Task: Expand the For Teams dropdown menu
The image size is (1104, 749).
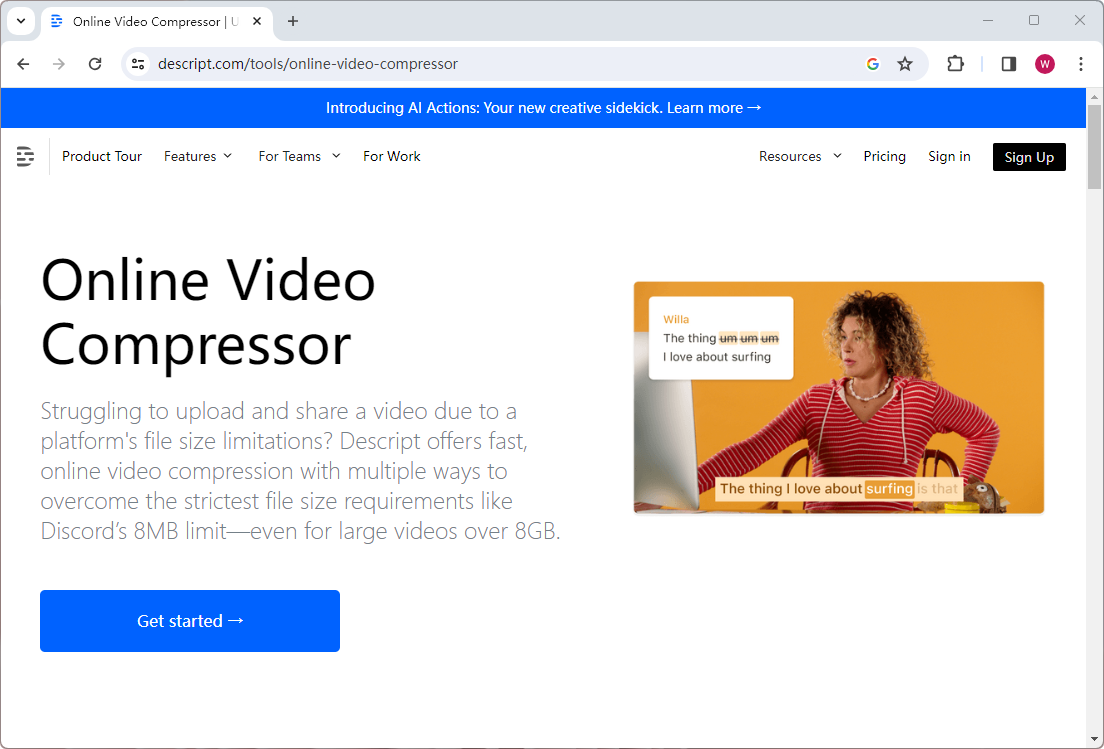Action: click(299, 156)
